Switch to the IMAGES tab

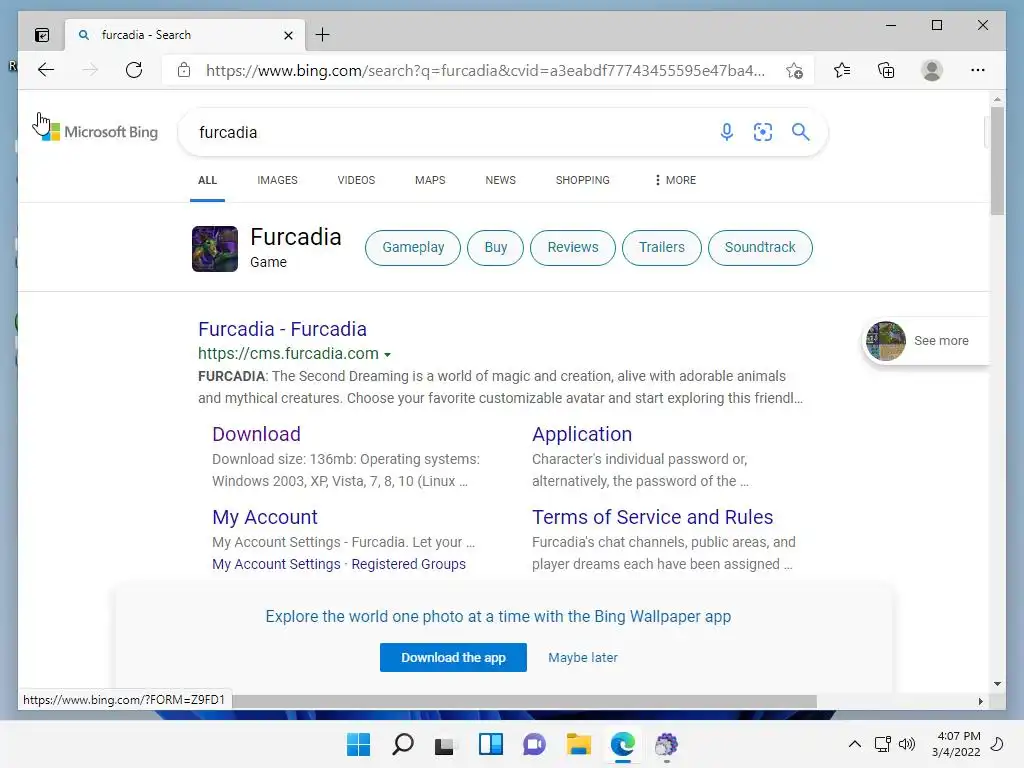pos(277,180)
